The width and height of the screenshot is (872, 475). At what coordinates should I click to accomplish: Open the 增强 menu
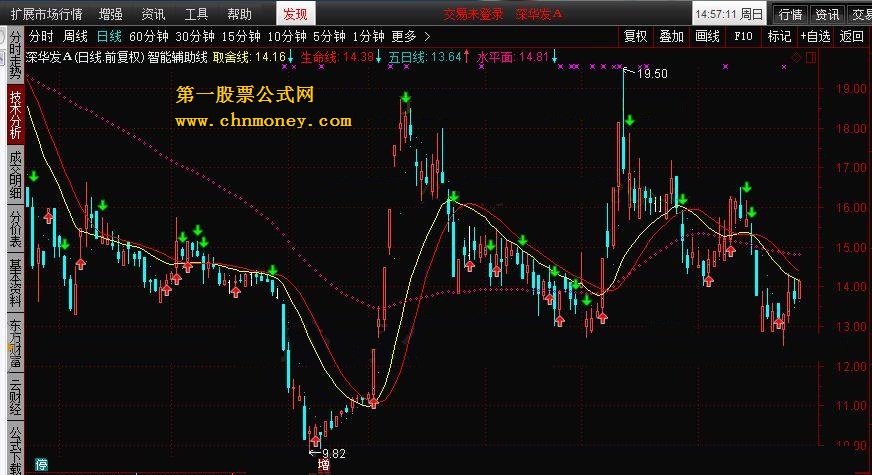pos(110,14)
